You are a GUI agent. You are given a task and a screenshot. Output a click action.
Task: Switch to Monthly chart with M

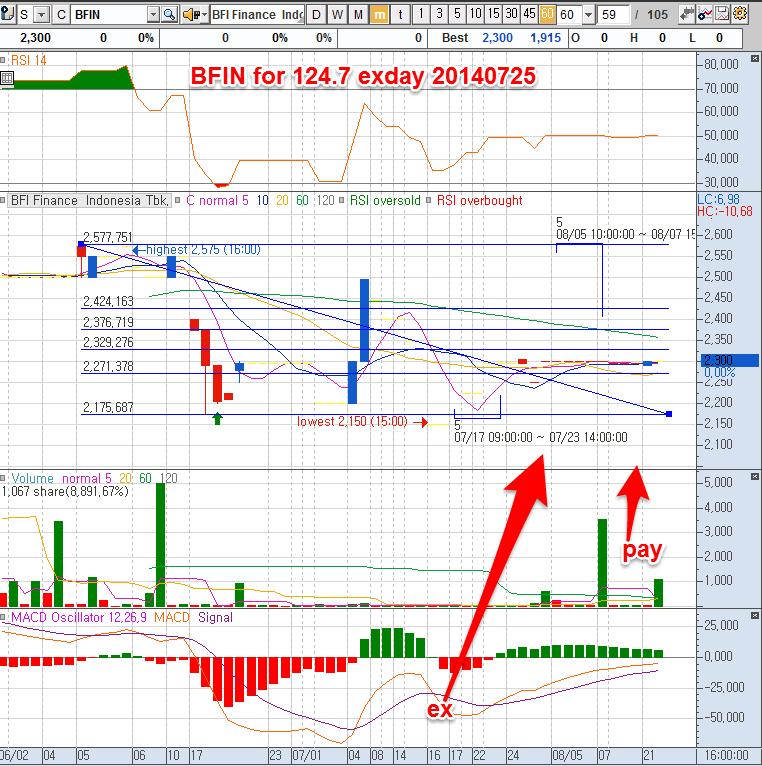[358, 15]
